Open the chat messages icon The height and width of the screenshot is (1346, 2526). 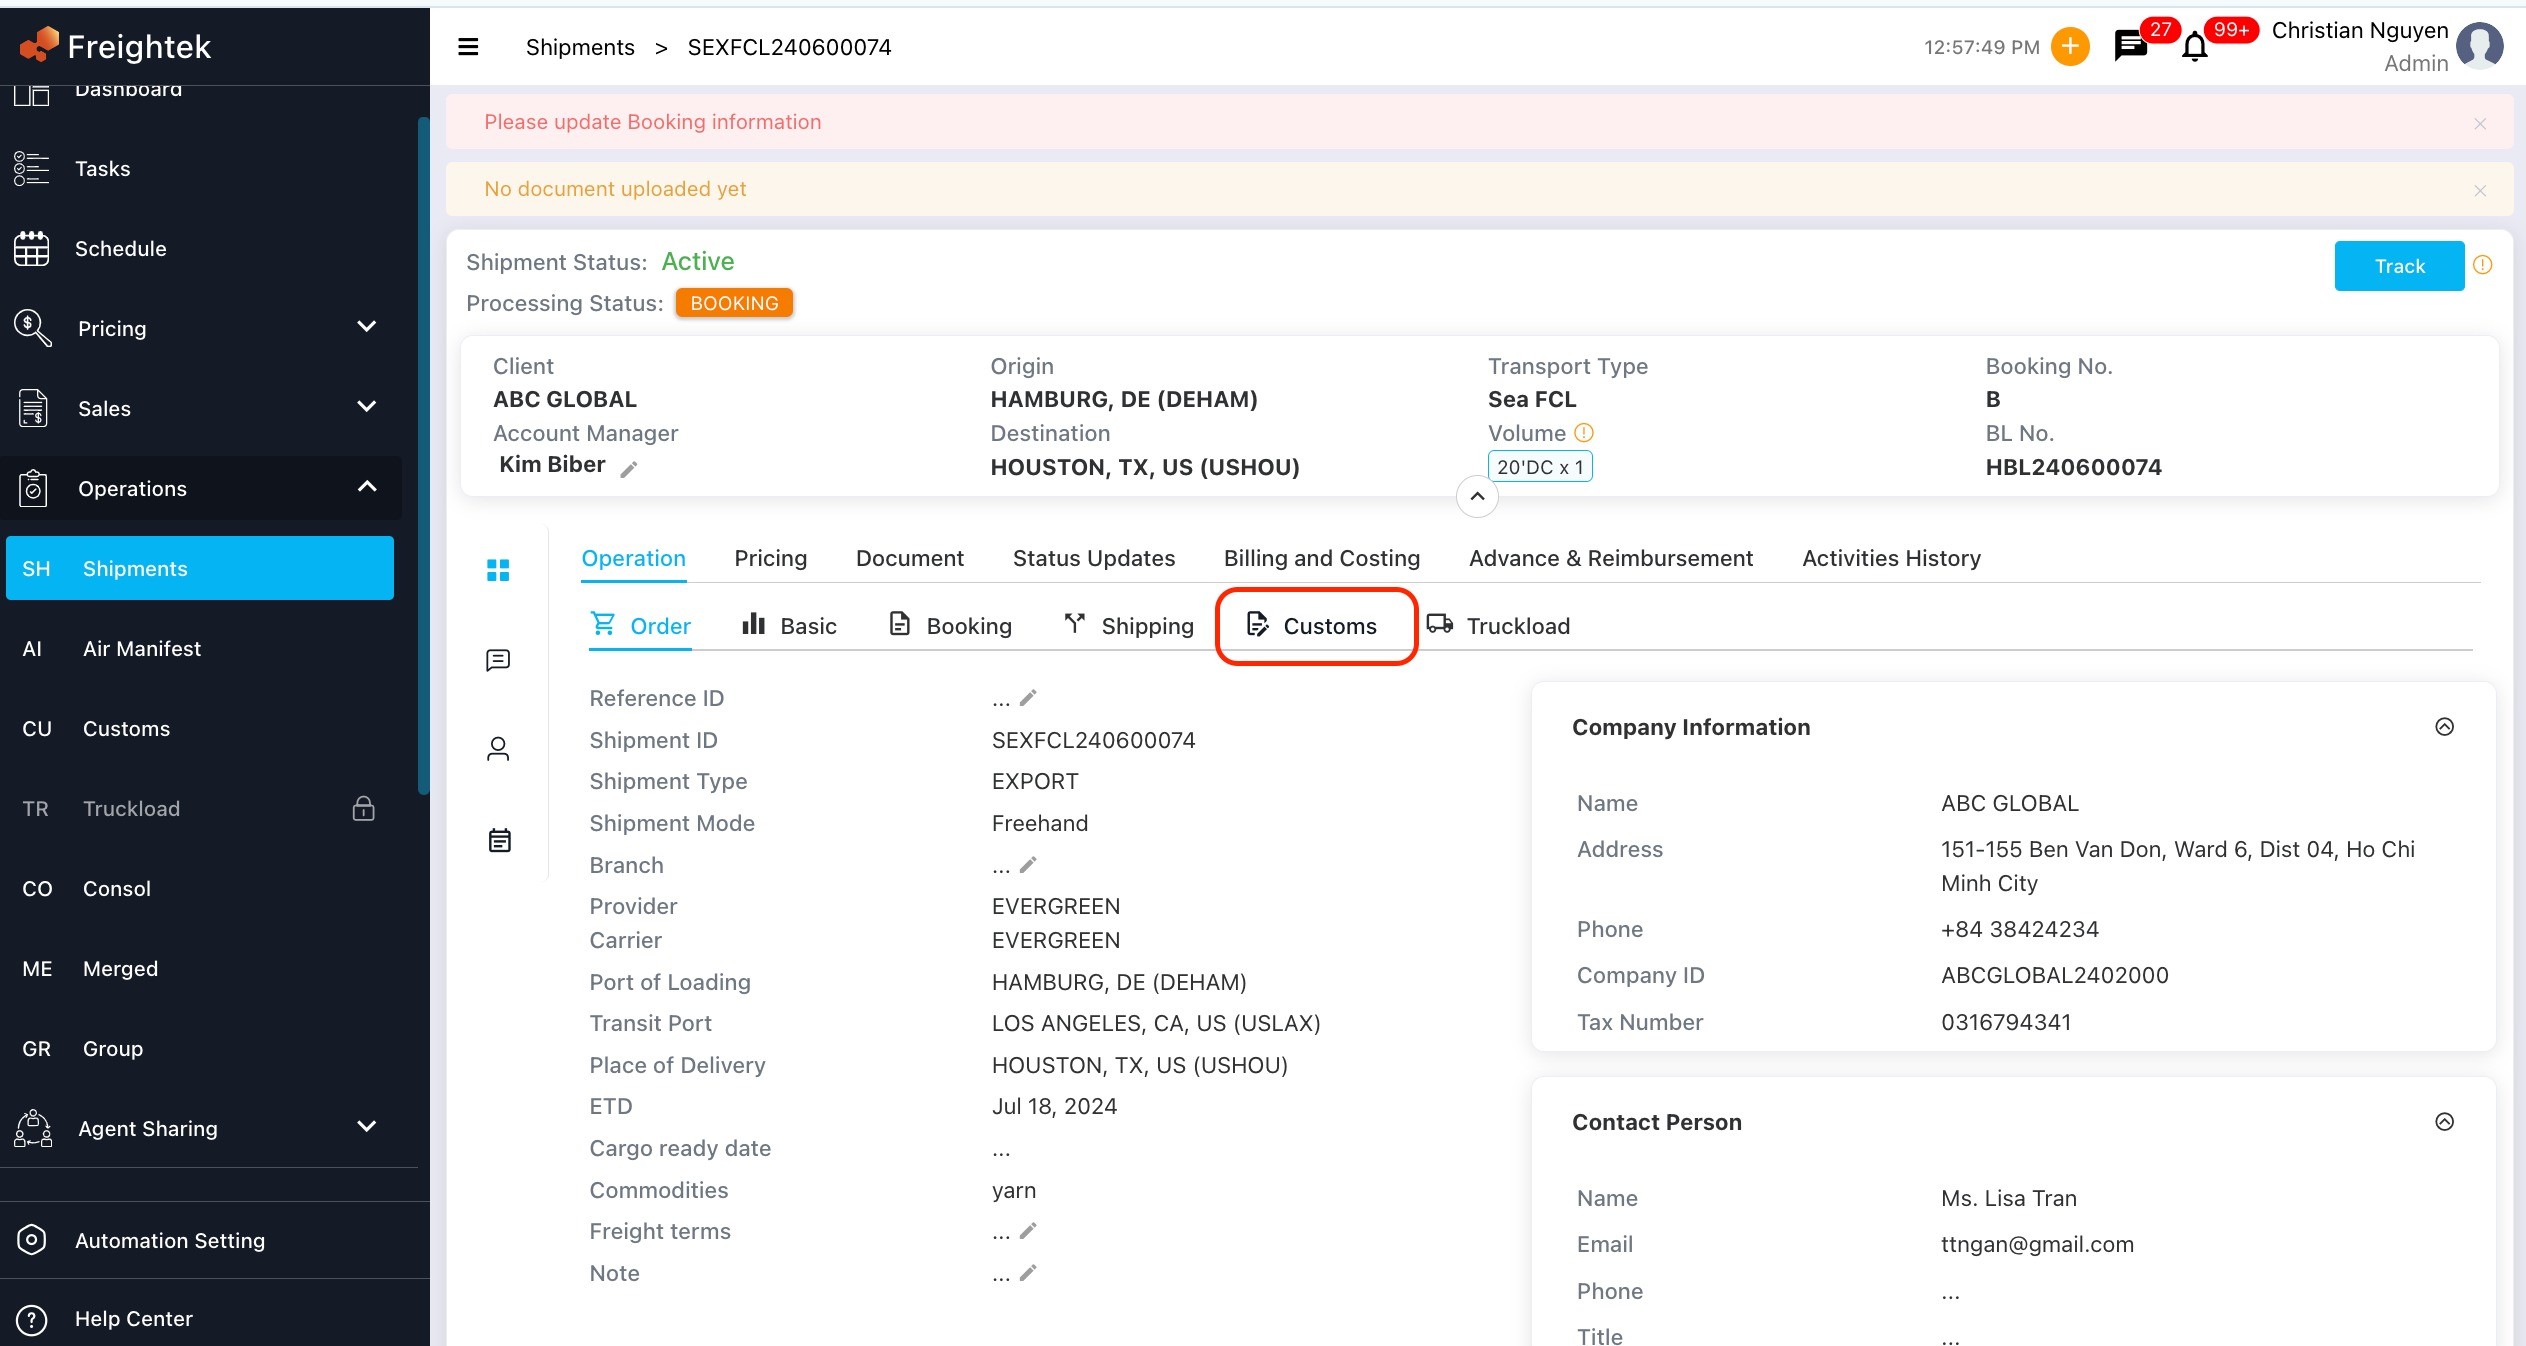pos(2130,46)
